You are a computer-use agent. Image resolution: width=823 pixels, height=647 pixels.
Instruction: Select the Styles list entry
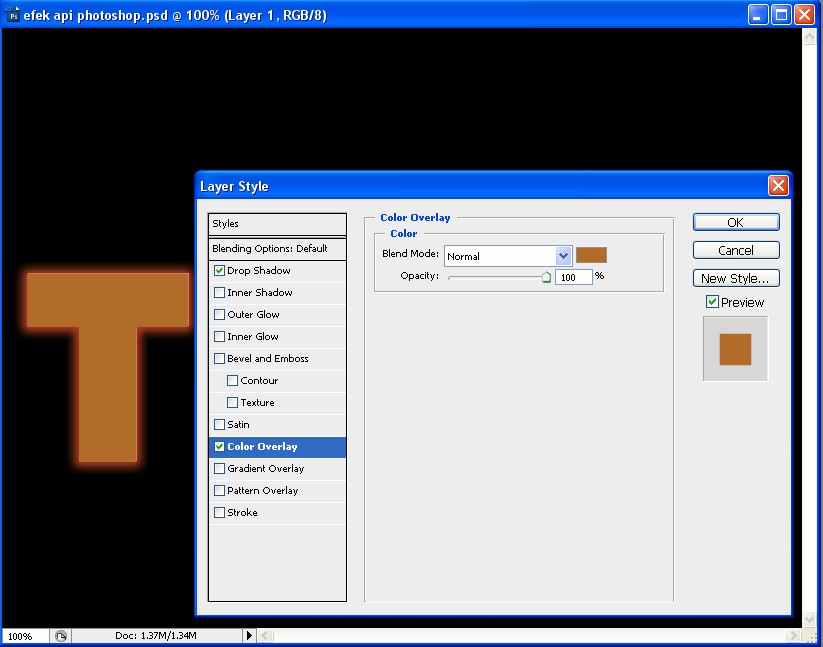click(x=277, y=224)
